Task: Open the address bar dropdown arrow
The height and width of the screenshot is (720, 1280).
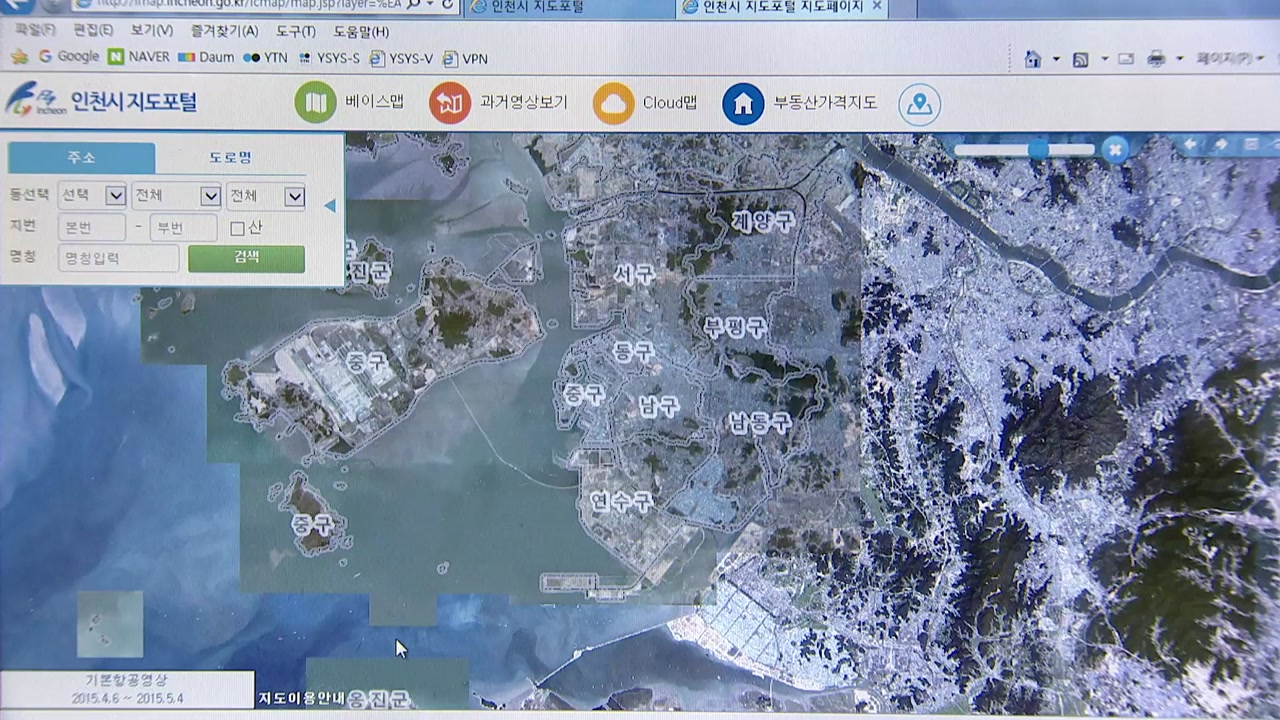Action: pyautogui.click(x=429, y=5)
